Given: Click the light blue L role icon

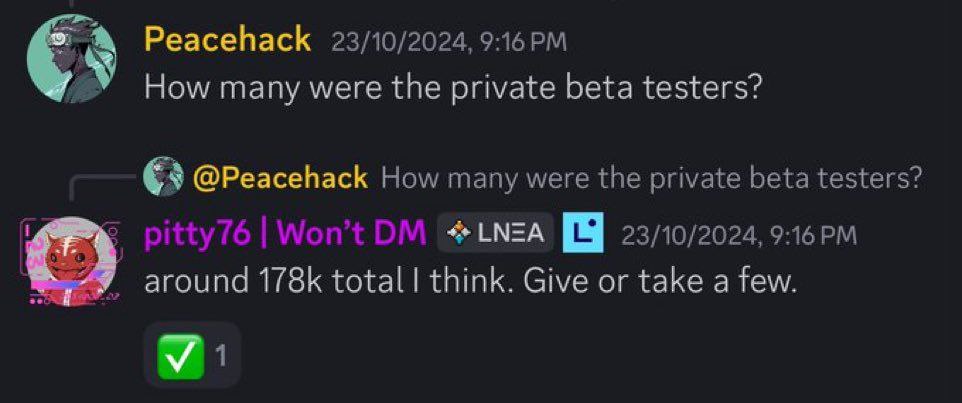Looking at the screenshot, I should [x=583, y=233].
